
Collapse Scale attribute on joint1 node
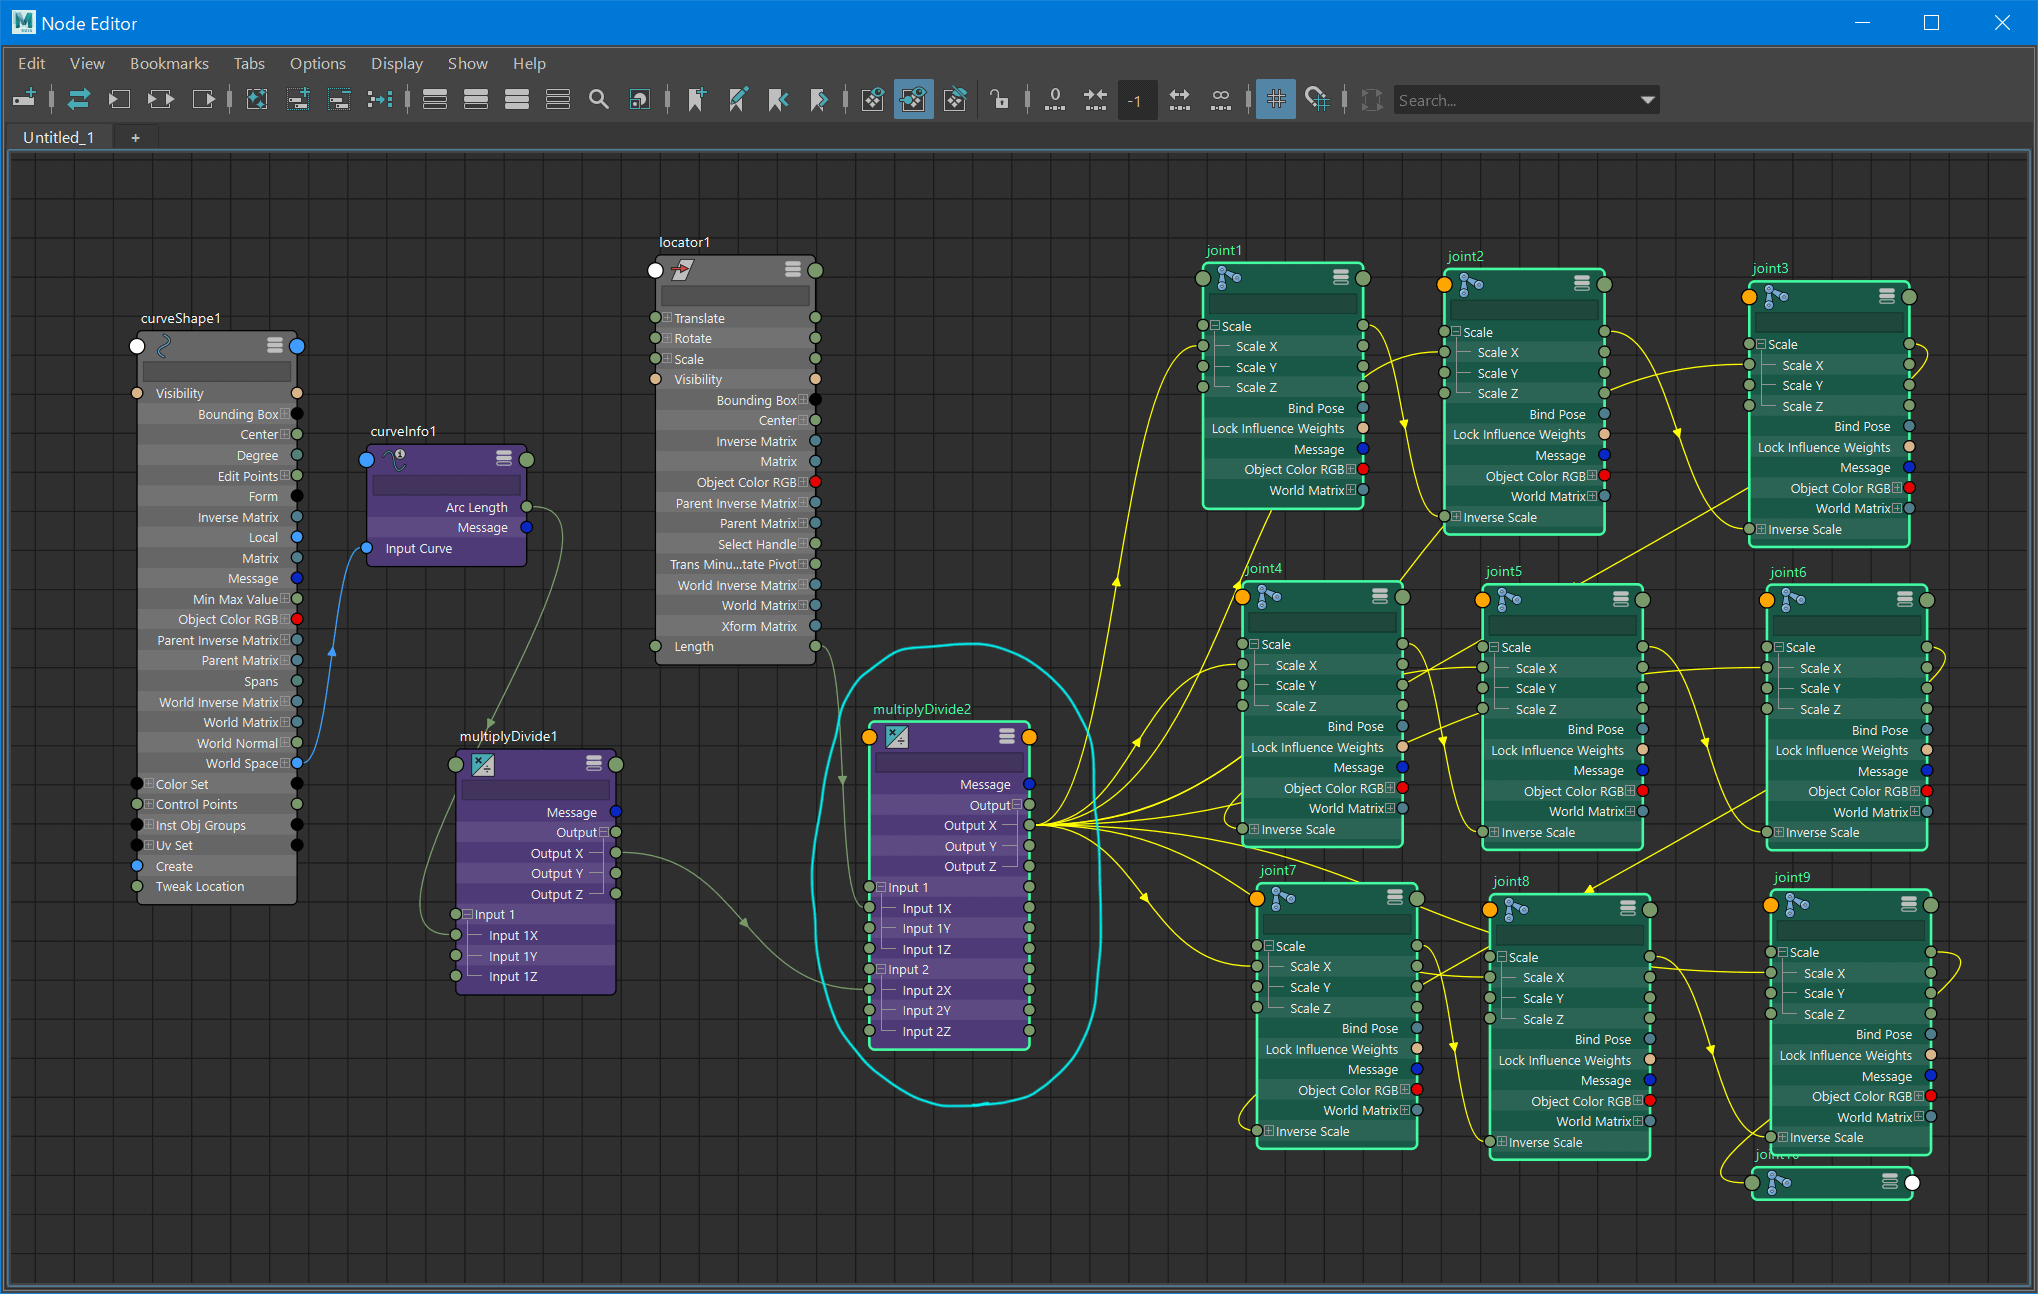click(x=1215, y=326)
